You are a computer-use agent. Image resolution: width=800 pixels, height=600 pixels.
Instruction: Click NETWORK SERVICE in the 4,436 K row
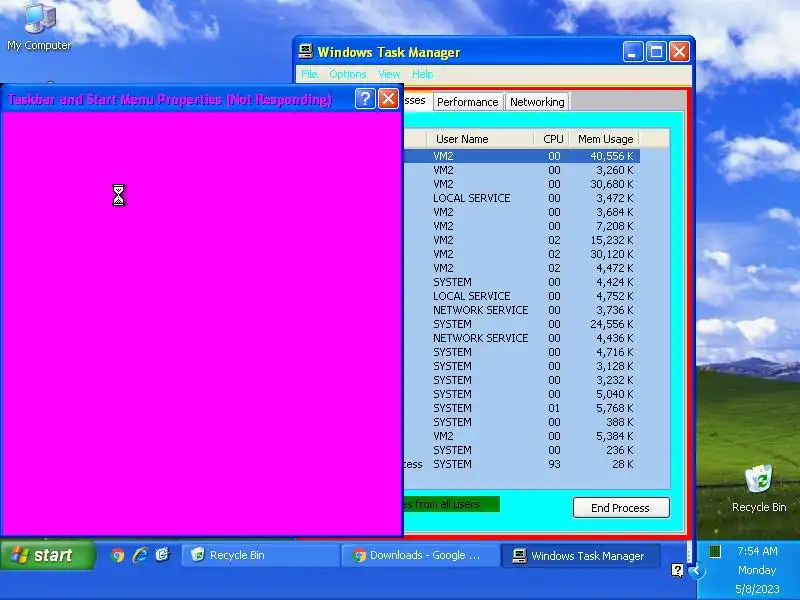coord(481,338)
